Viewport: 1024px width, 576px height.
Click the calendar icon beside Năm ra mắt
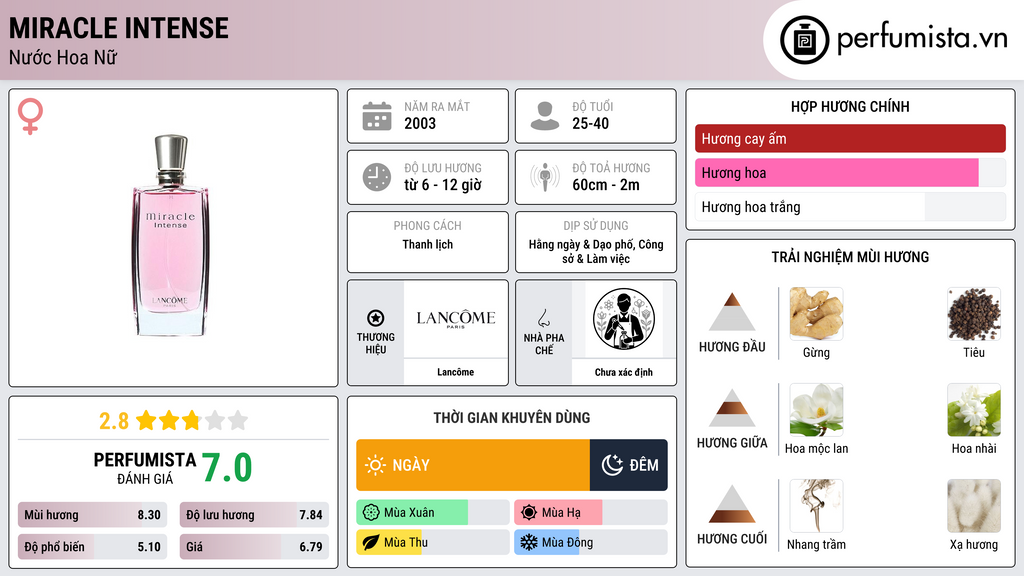point(377,116)
